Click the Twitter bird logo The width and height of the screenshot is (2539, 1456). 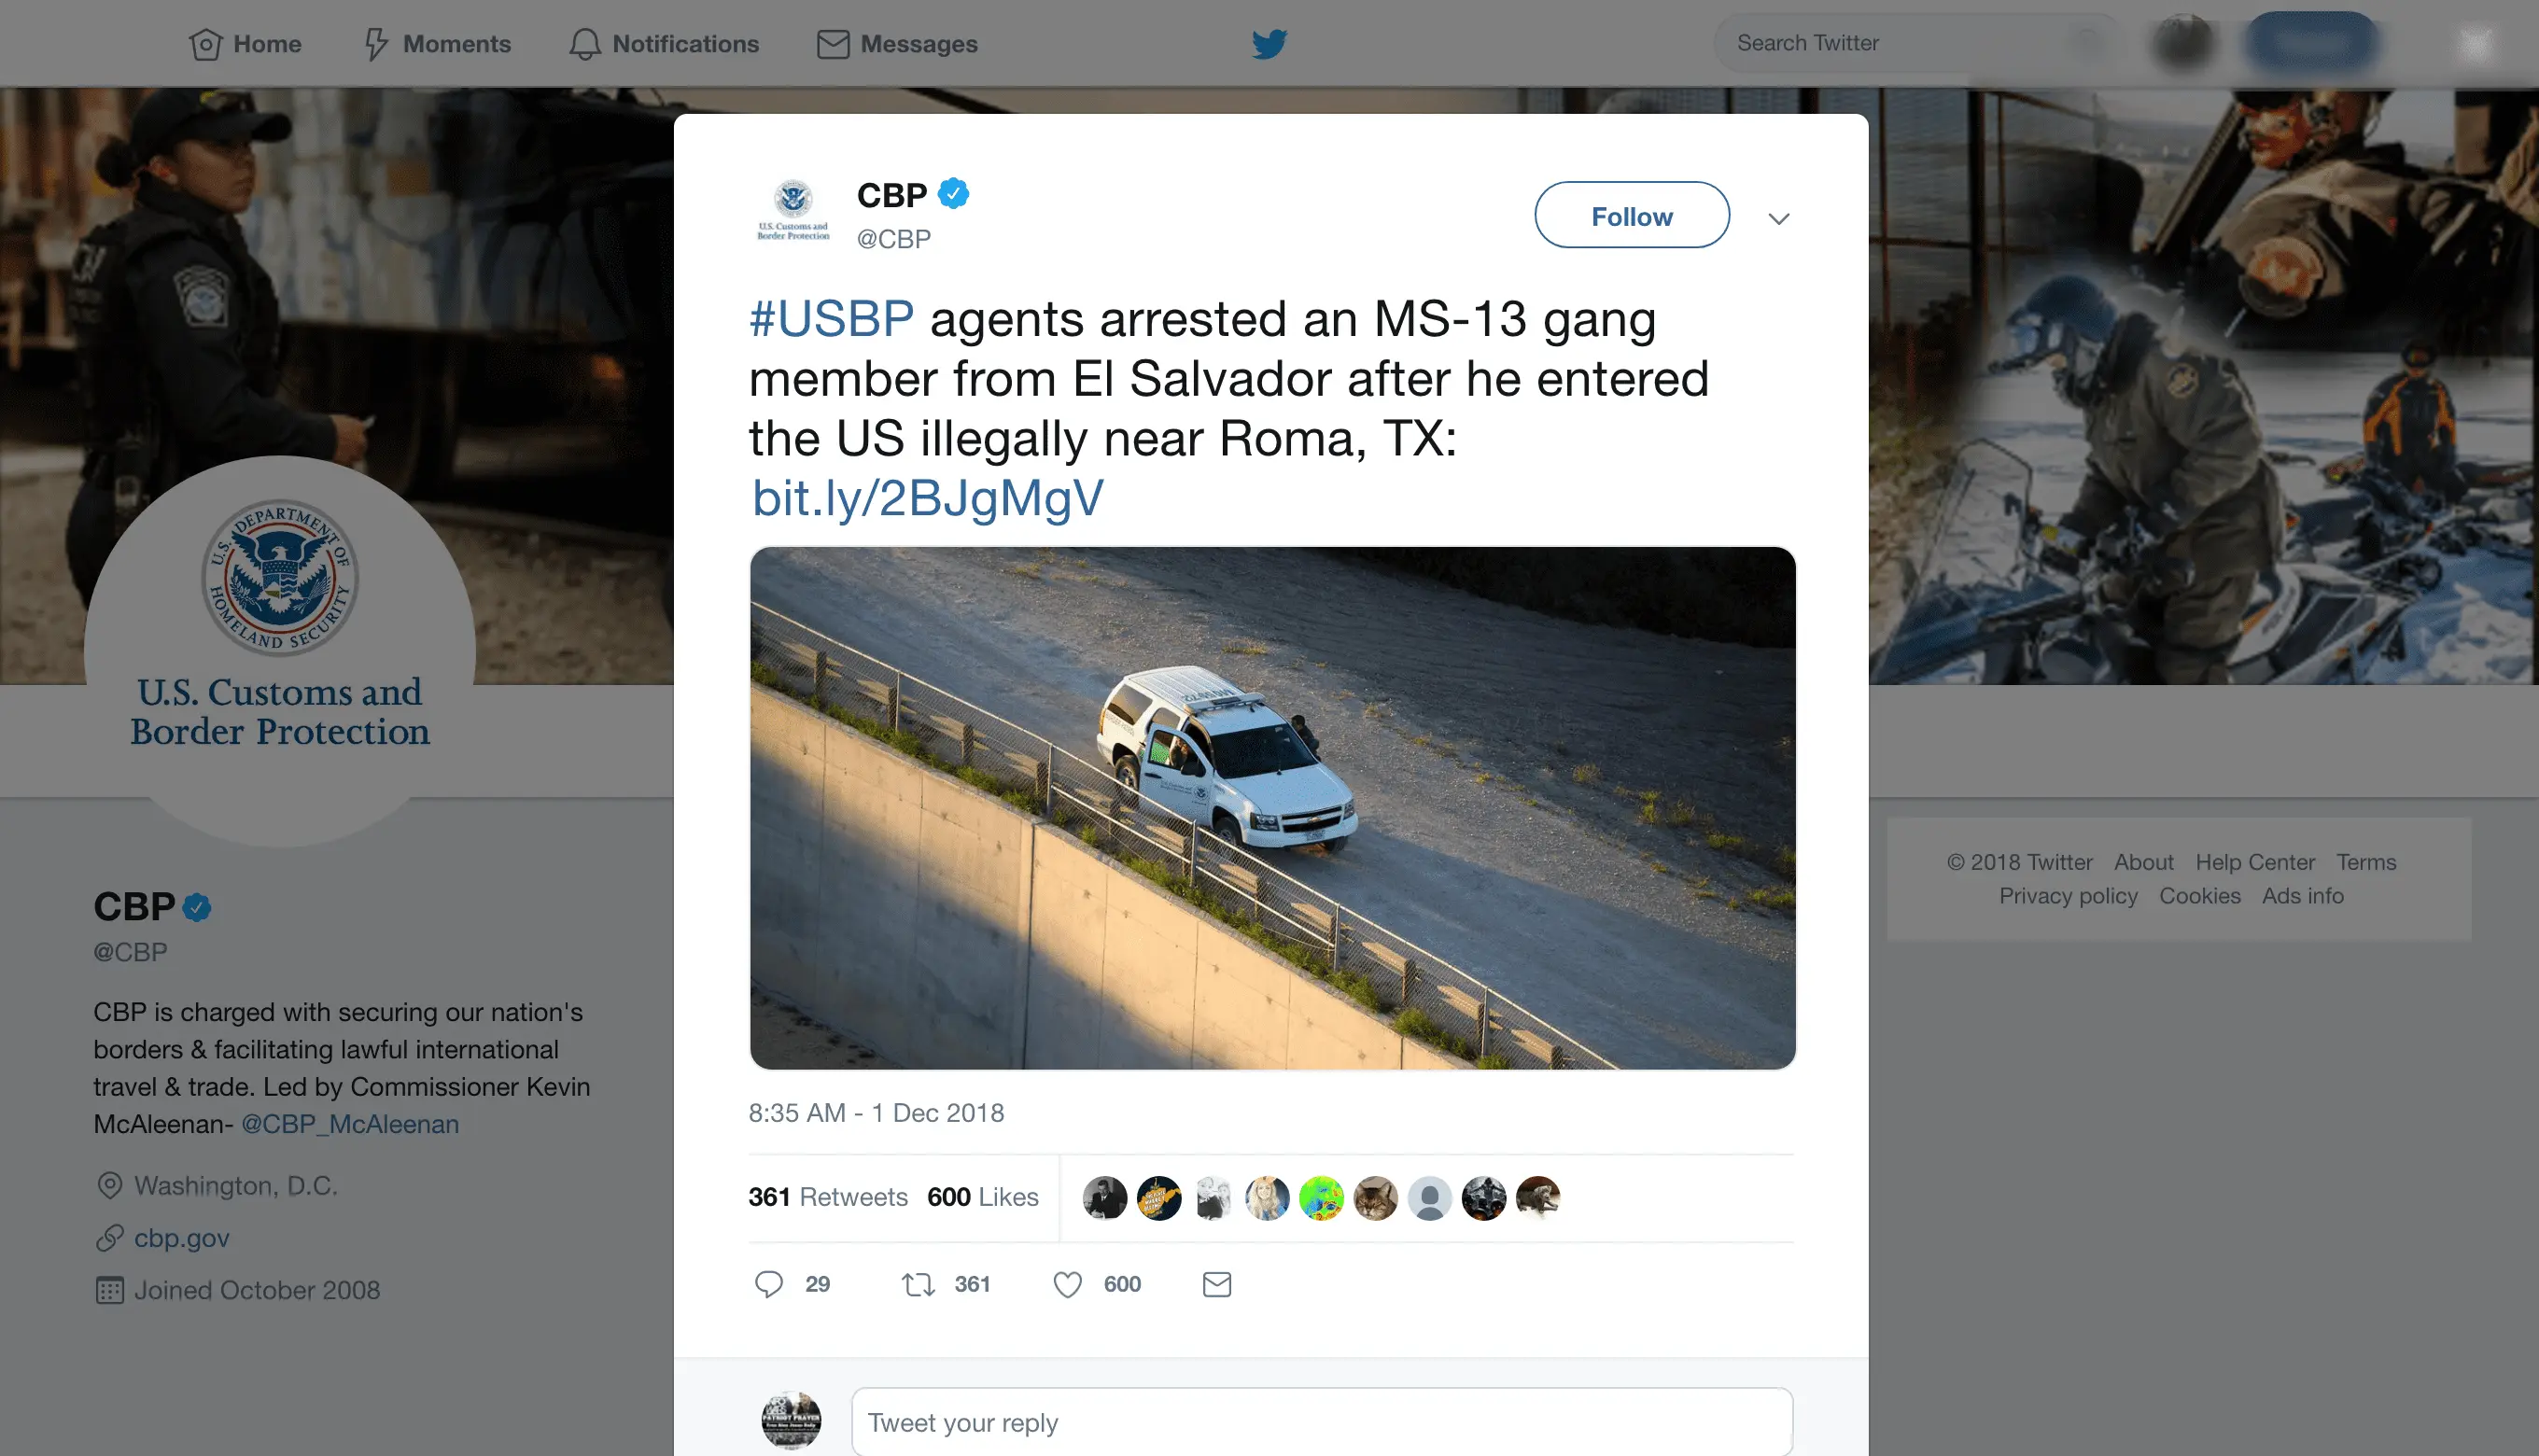point(1269,44)
